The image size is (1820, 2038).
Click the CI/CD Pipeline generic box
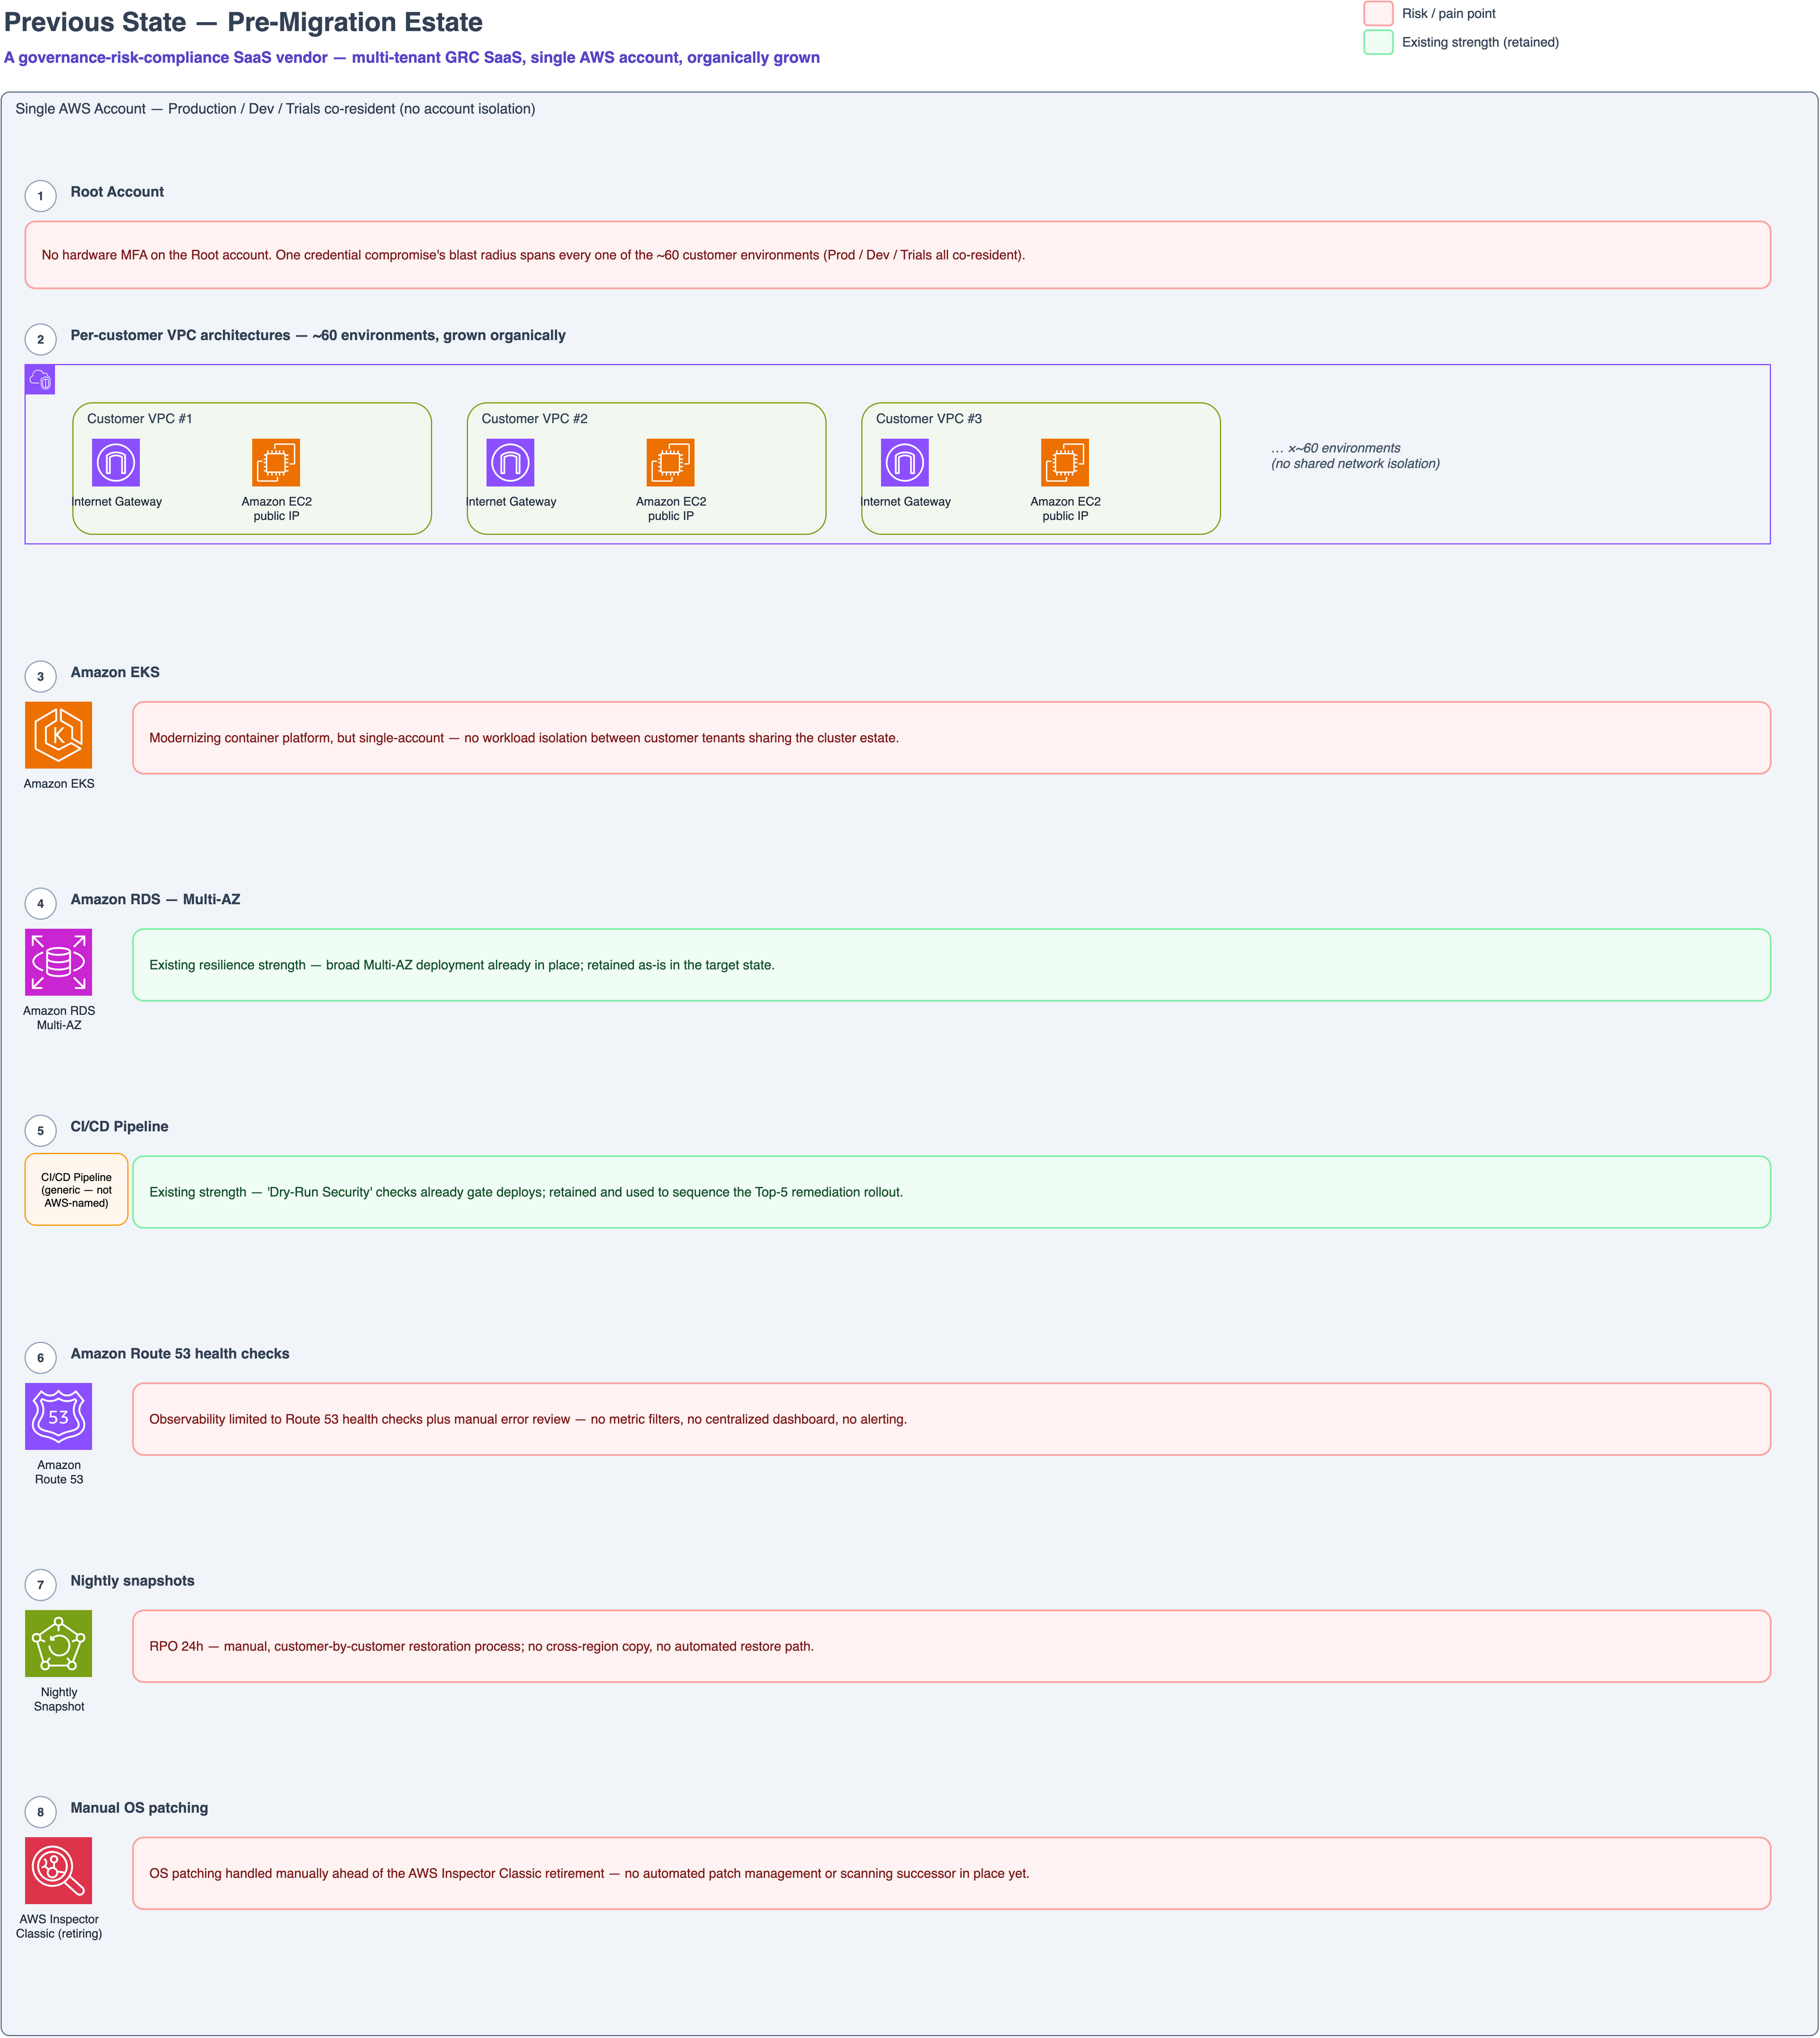coord(76,1190)
